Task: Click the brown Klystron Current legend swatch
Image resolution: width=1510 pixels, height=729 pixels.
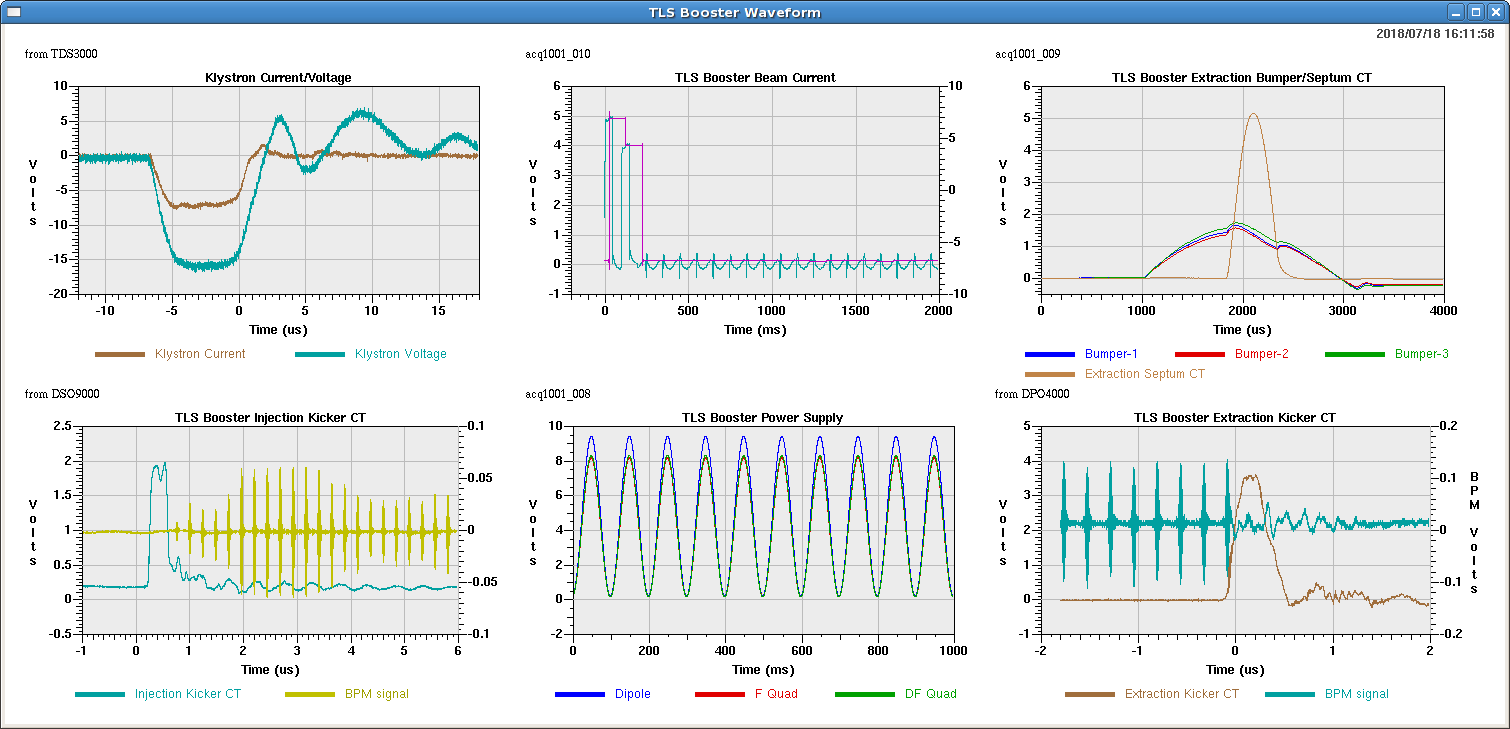Action: (x=120, y=354)
